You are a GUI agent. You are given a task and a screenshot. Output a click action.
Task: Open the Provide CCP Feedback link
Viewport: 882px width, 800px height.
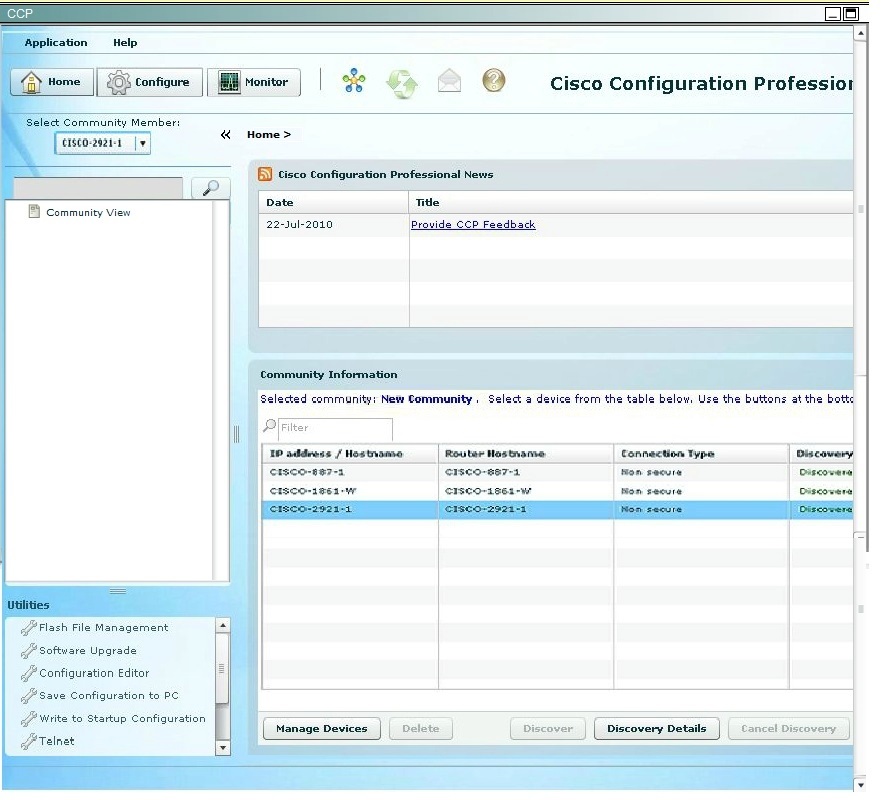473,224
